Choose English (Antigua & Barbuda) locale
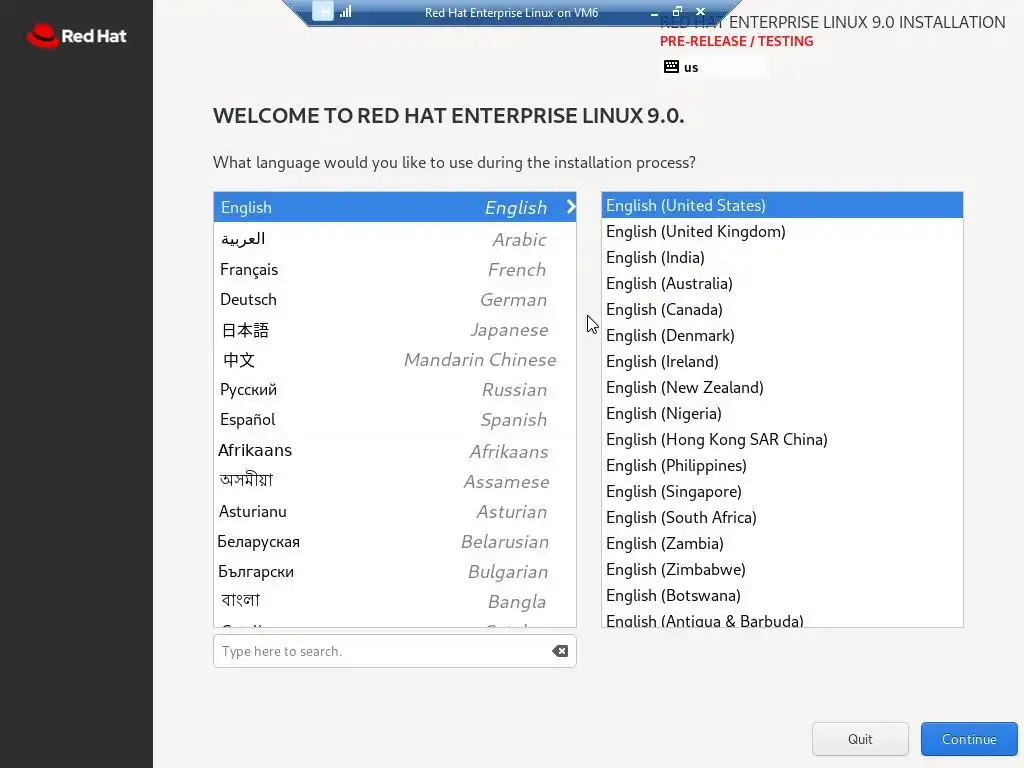The height and width of the screenshot is (768, 1024). click(782, 618)
